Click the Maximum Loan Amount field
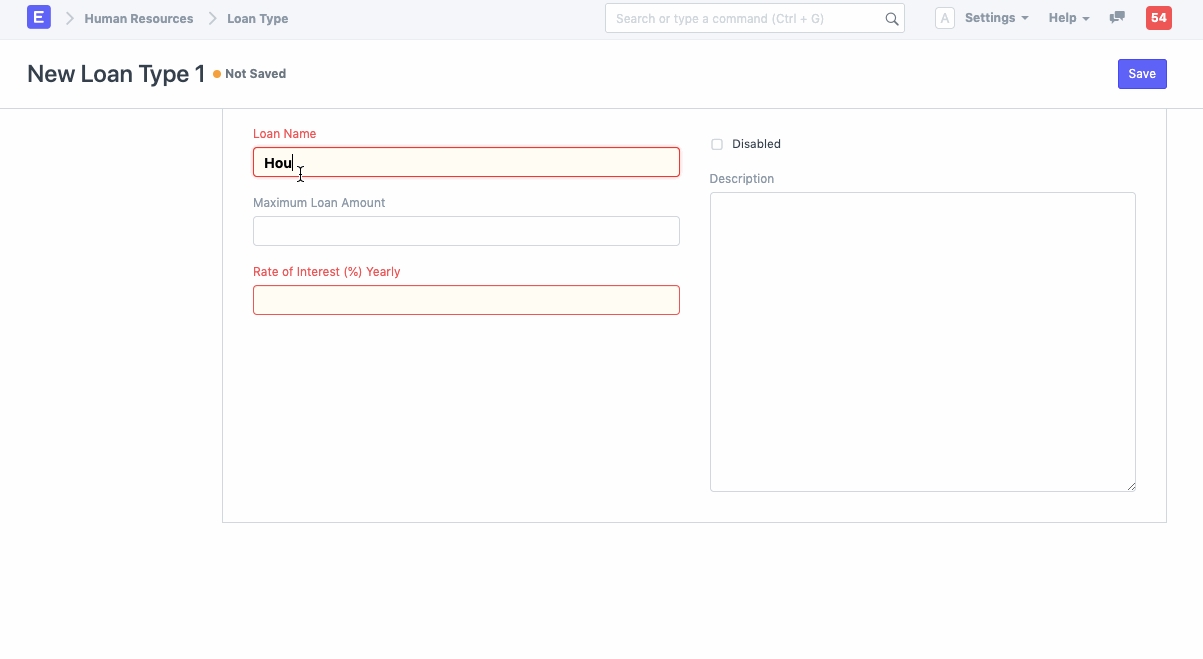1203x659 pixels. 466,231
